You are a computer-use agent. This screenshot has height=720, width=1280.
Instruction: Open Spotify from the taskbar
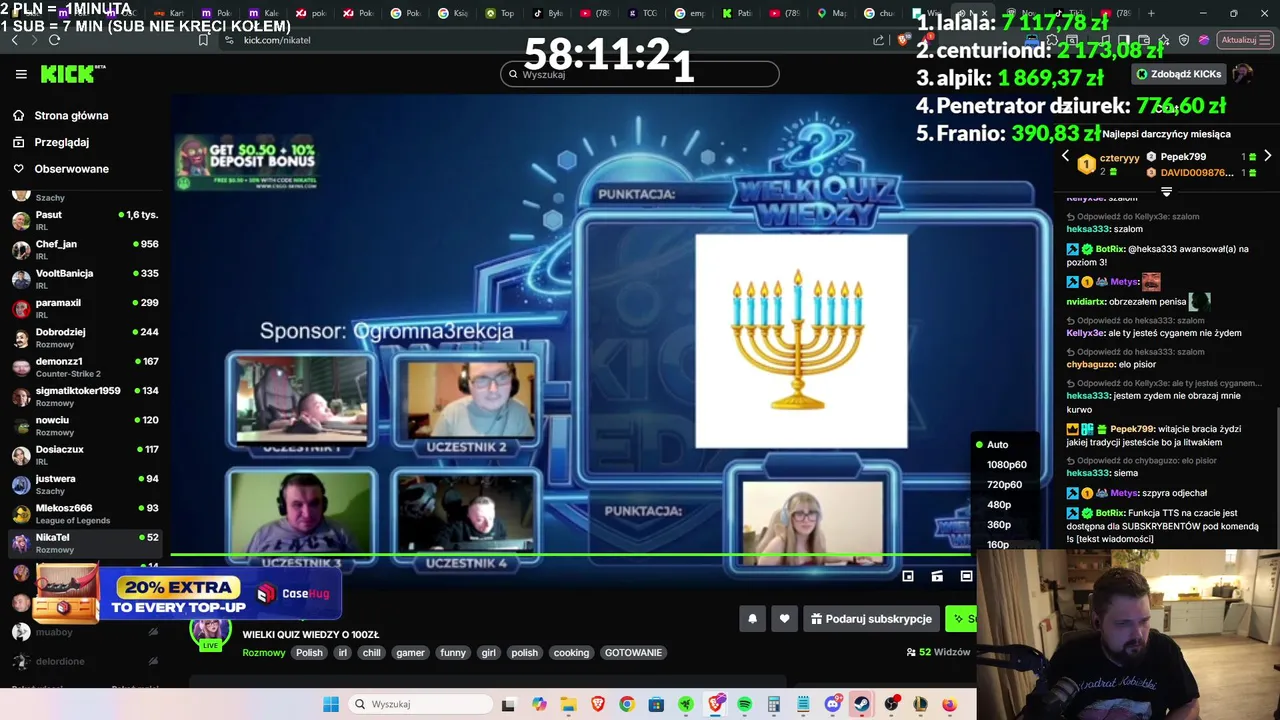tap(745, 704)
